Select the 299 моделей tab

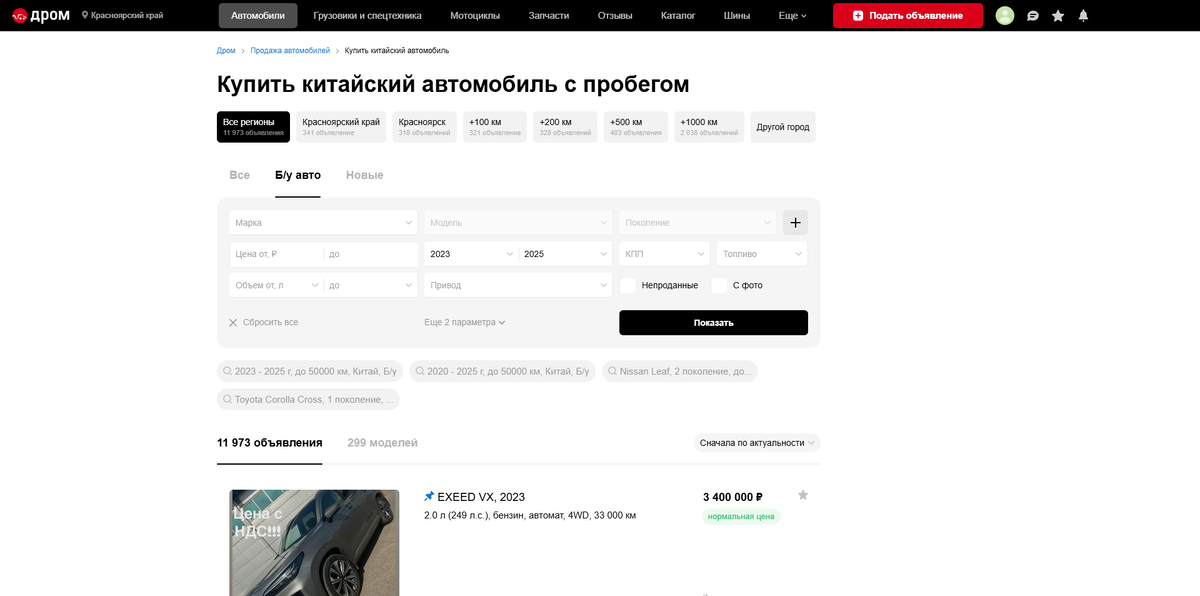(x=383, y=442)
